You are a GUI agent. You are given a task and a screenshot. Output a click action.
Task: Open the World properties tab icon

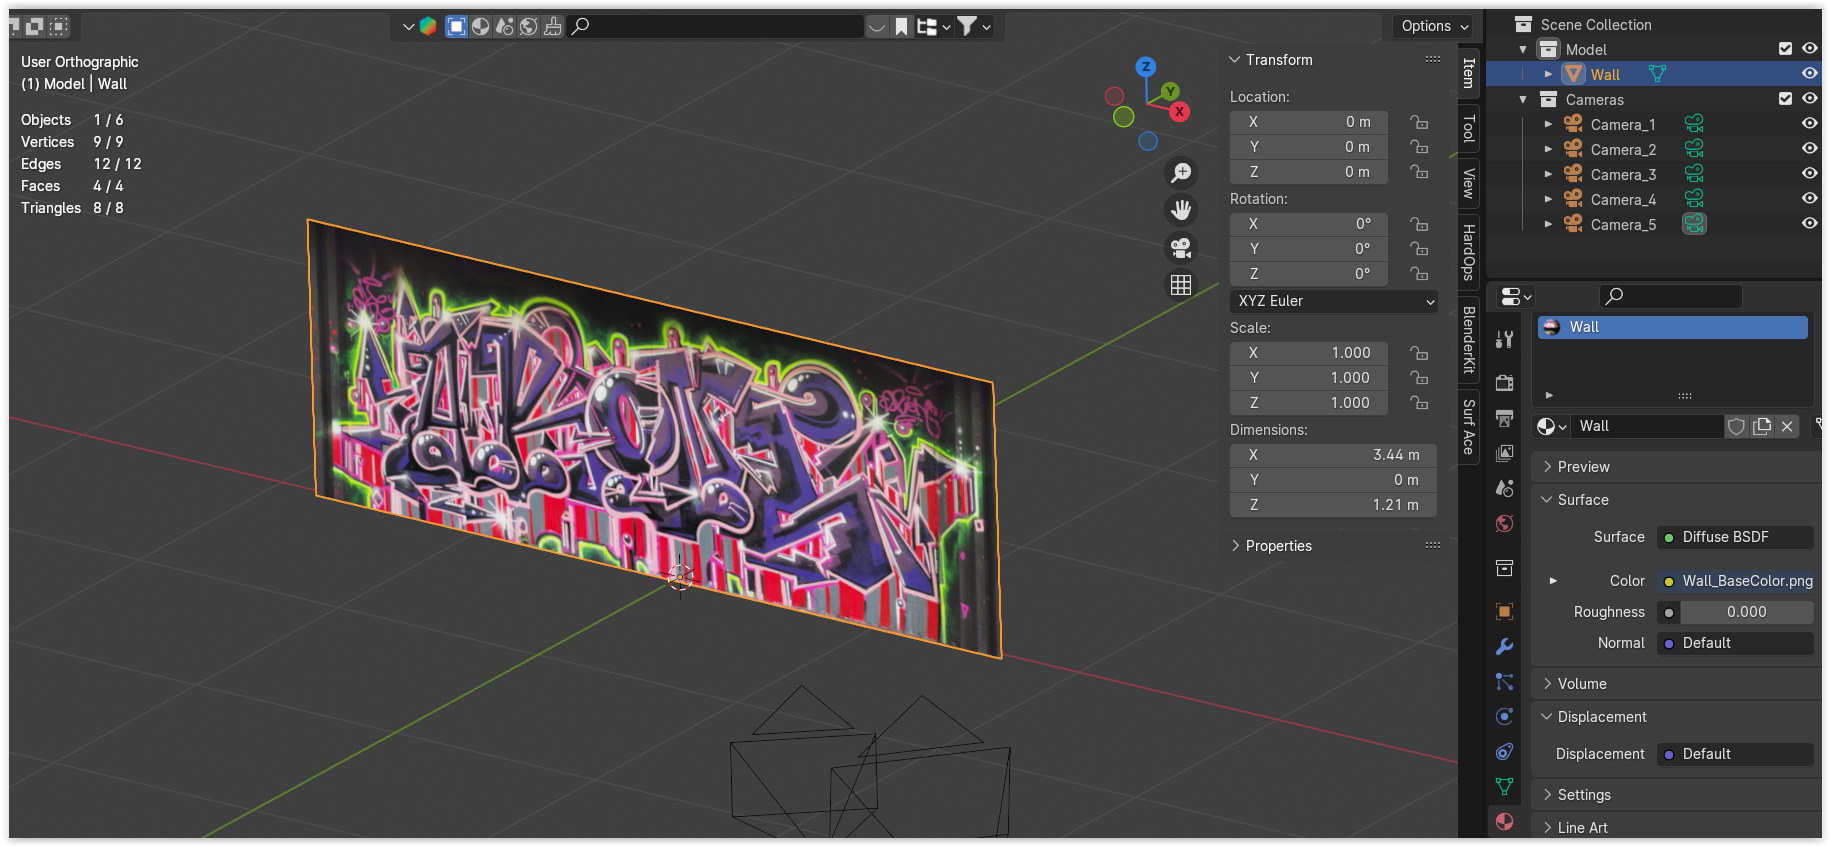click(x=1504, y=523)
